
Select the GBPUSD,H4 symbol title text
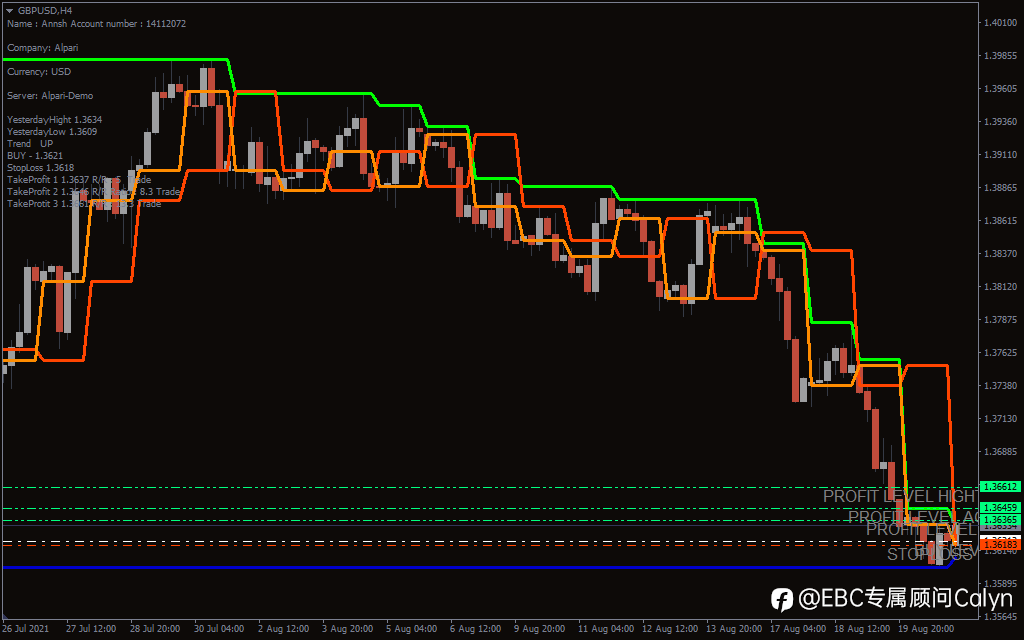tap(45, 10)
